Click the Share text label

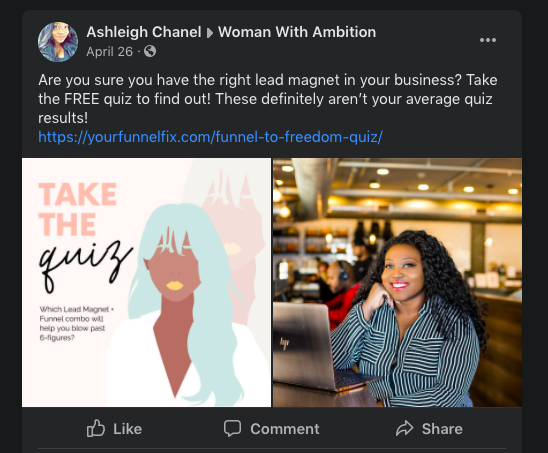442,429
